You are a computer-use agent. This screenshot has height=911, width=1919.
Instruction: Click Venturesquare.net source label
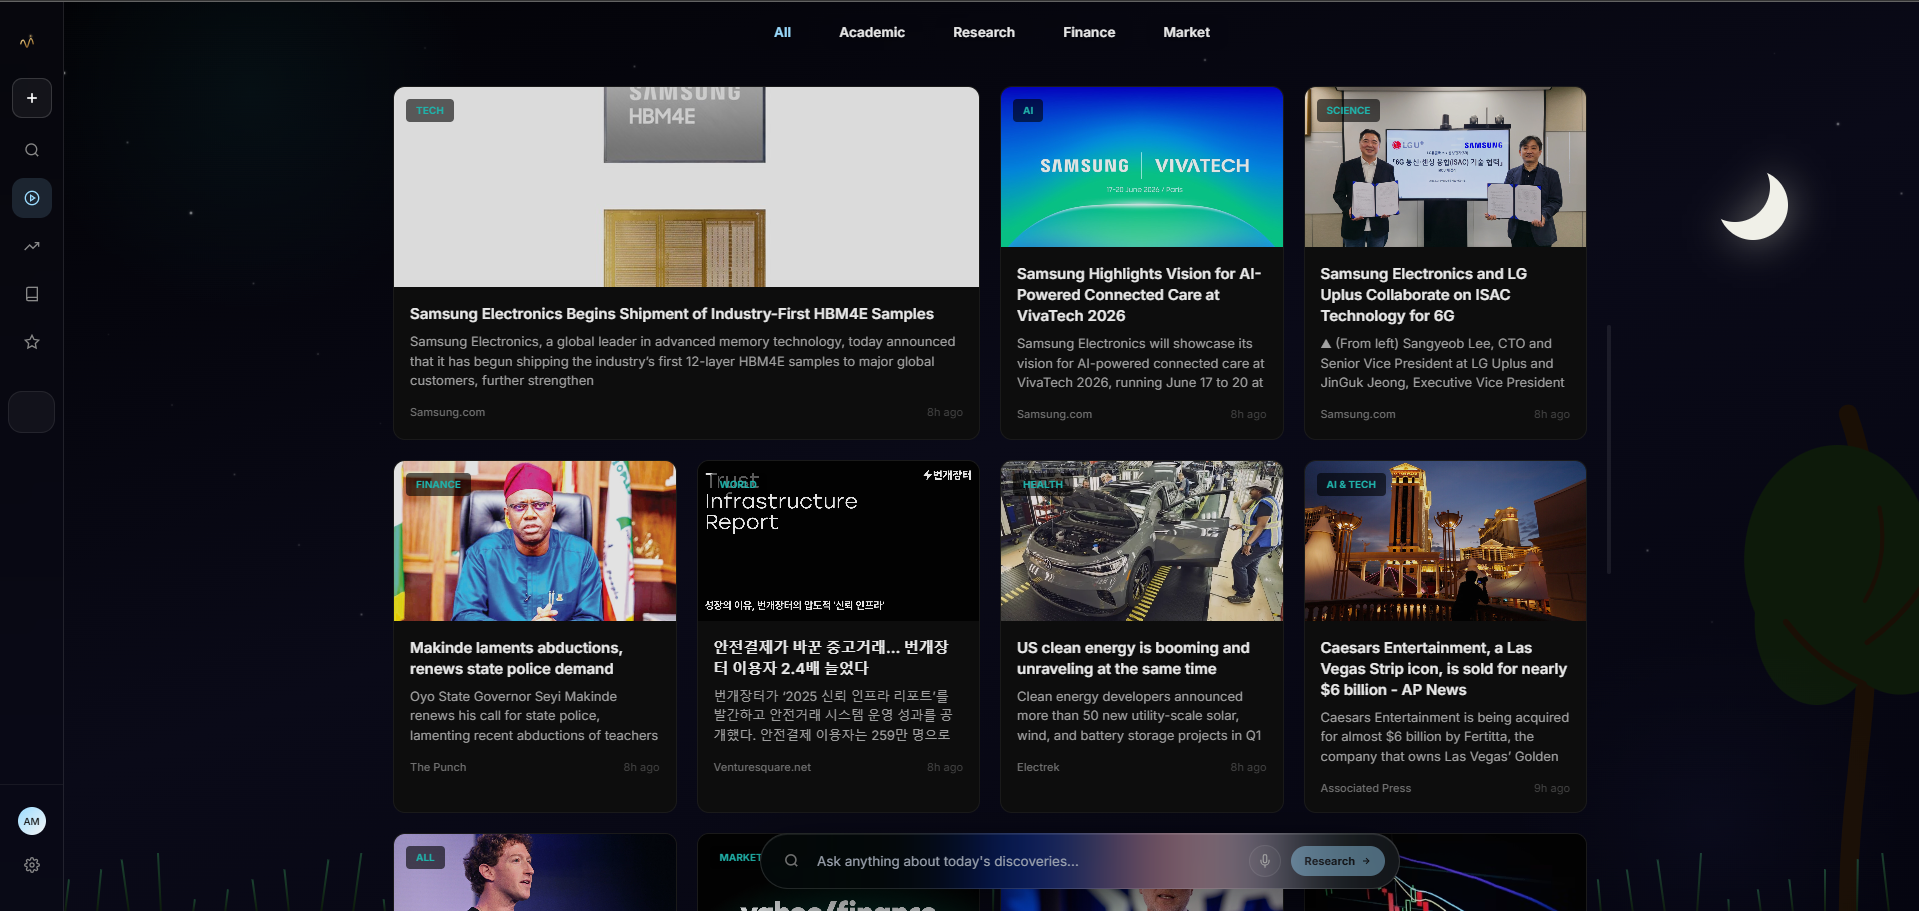tap(762, 767)
